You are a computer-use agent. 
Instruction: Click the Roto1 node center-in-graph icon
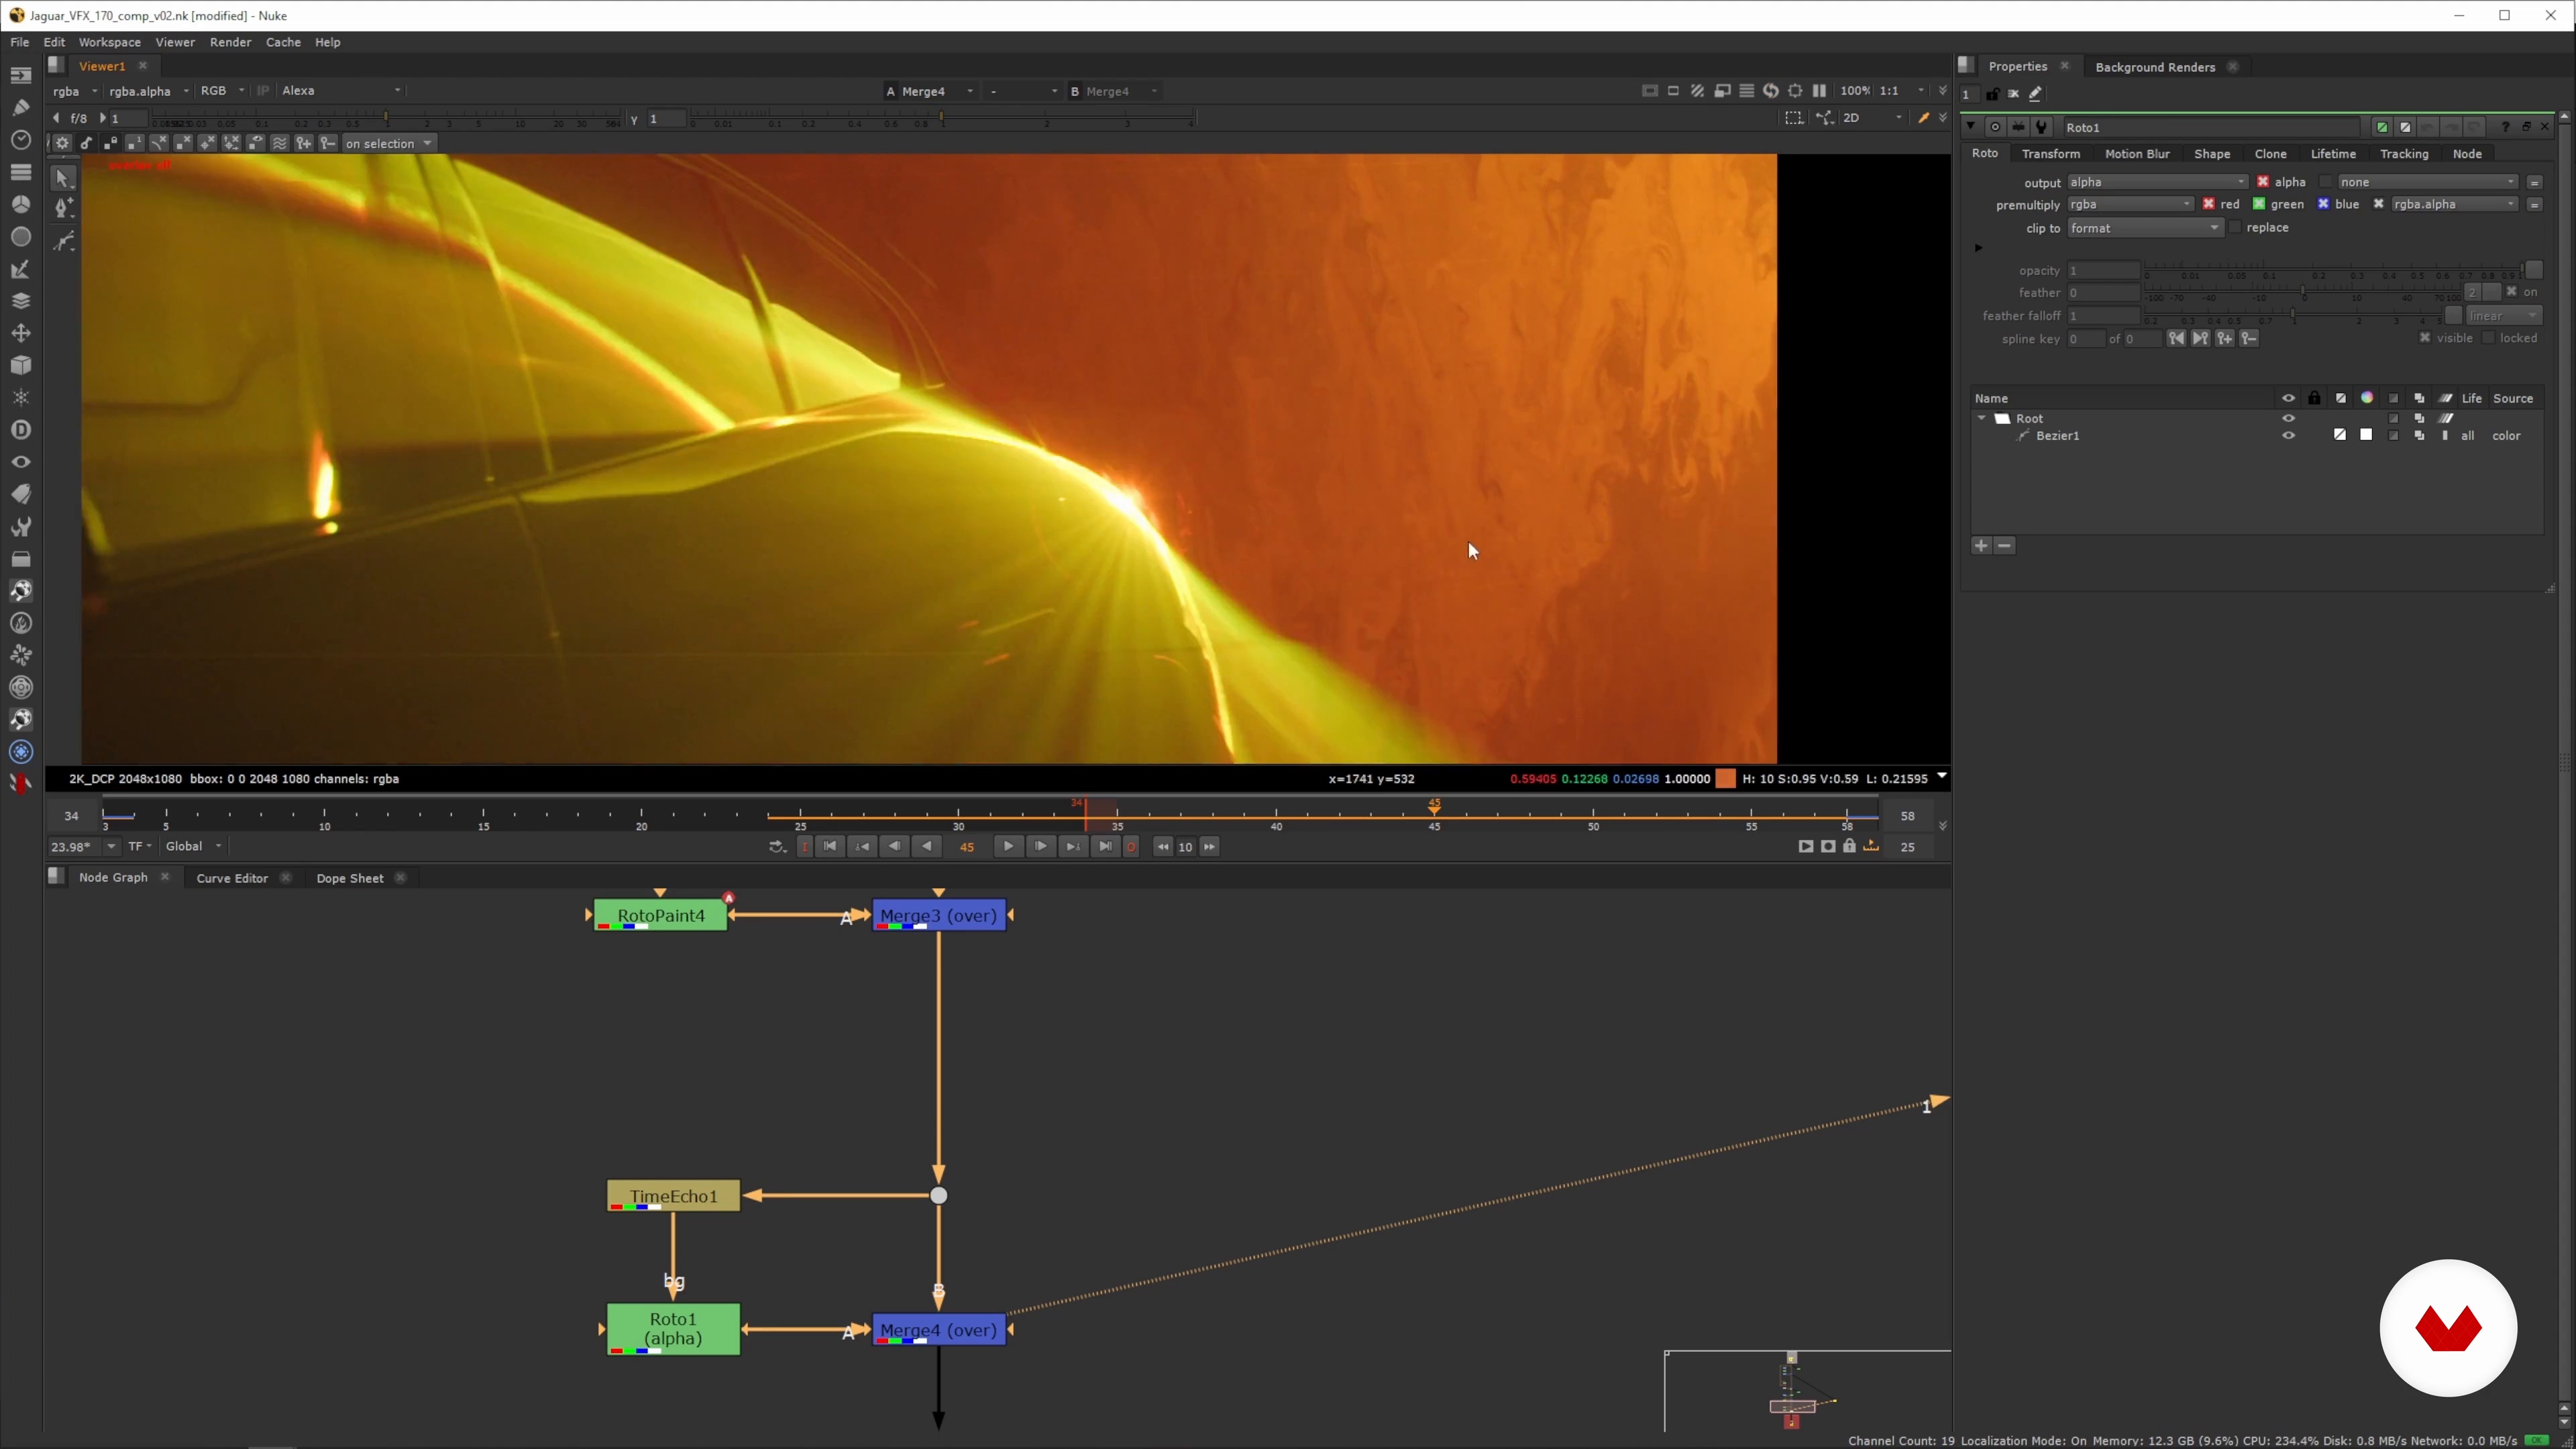point(1995,127)
